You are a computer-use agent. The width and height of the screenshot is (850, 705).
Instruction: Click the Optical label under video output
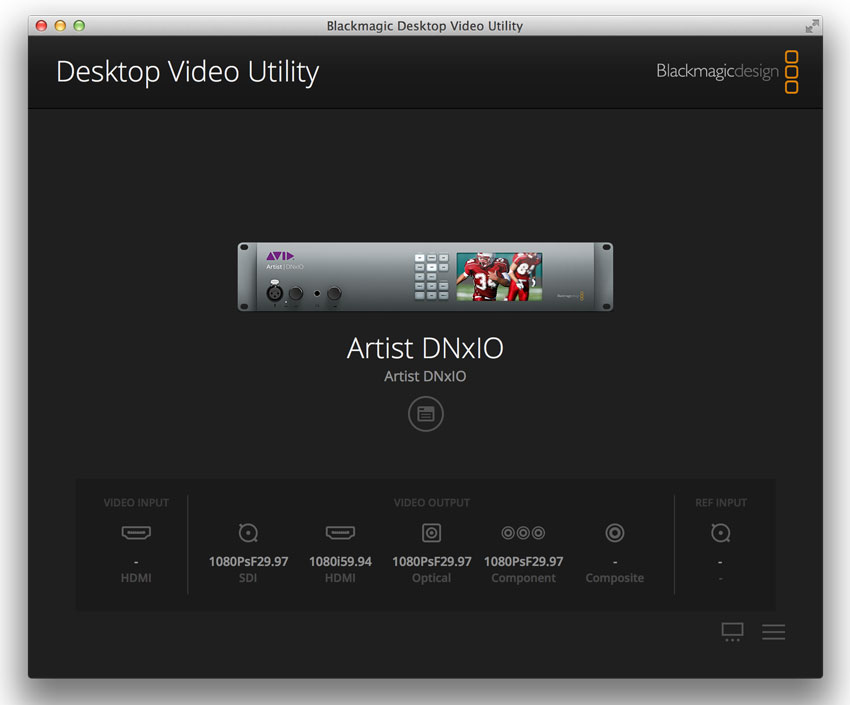(x=432, y=578)
